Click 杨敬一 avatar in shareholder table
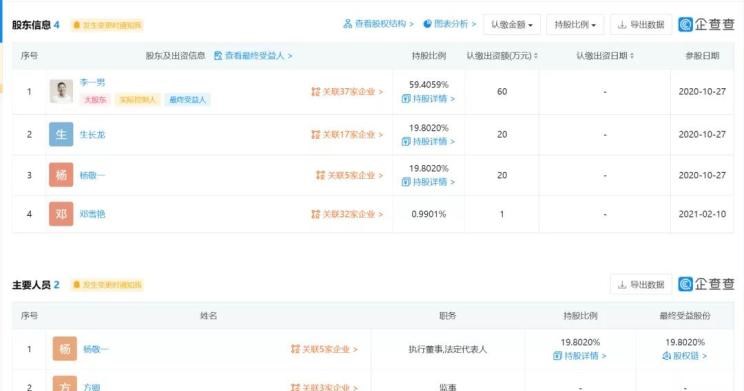 [61, 175]
